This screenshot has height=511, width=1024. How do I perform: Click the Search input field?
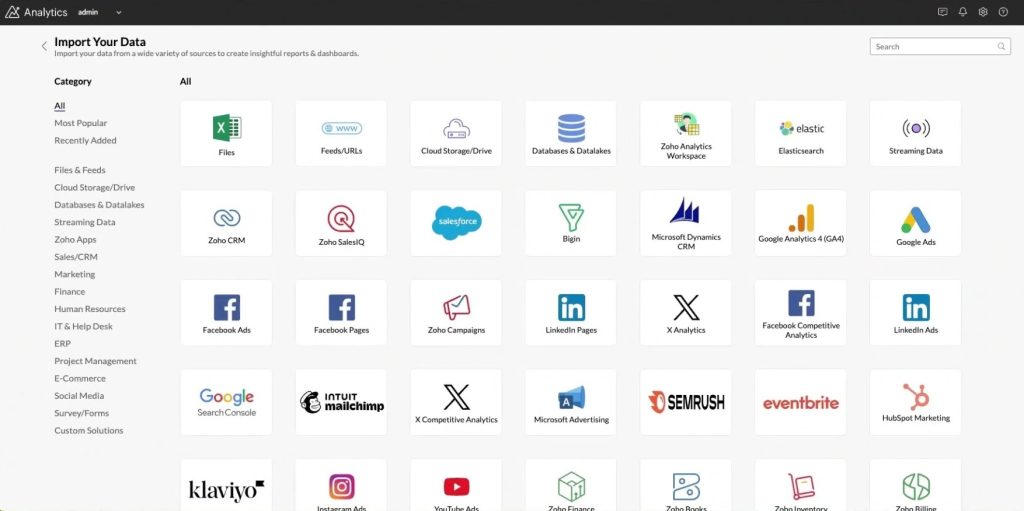(940, 46)
